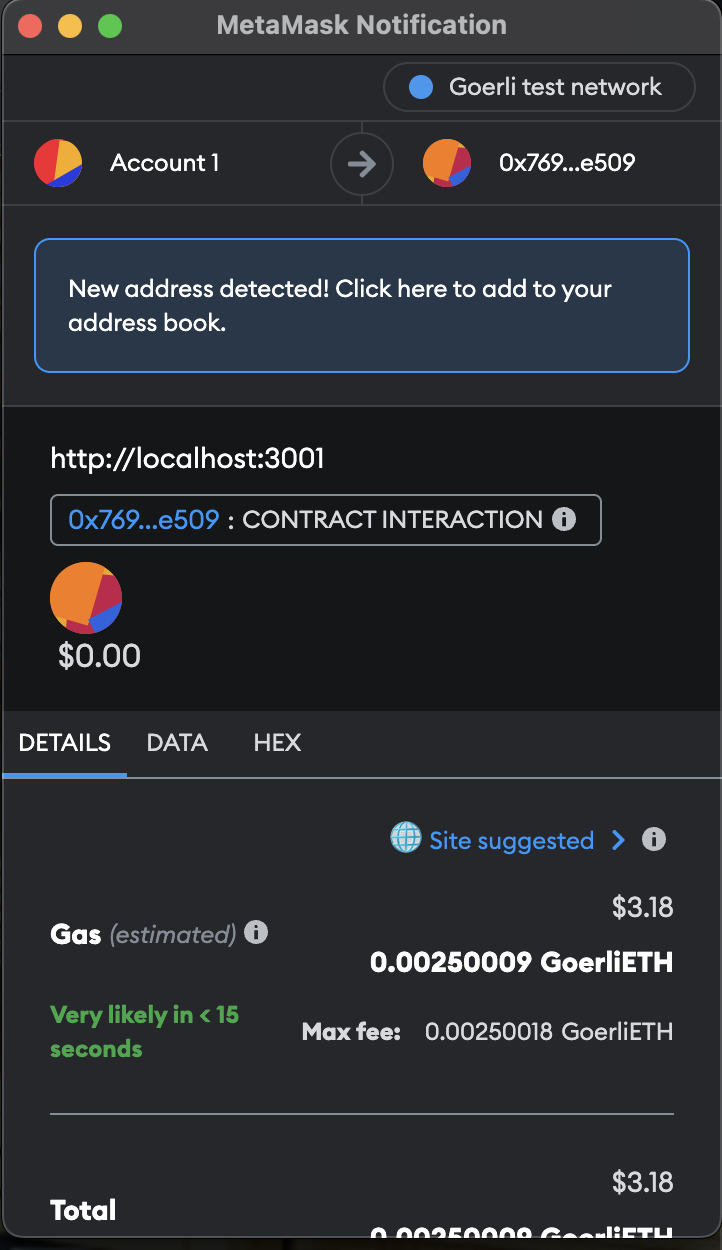
Task: Click the arrow icon between accounts
Action: (362, 163)
